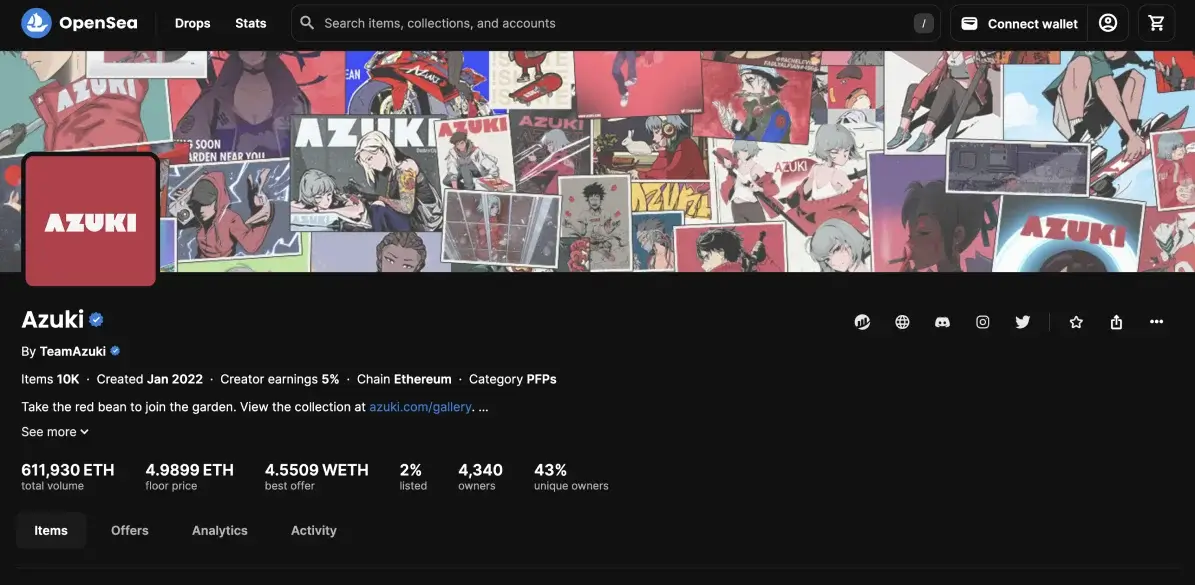Switch to the Activity tab

coord(313,530)
